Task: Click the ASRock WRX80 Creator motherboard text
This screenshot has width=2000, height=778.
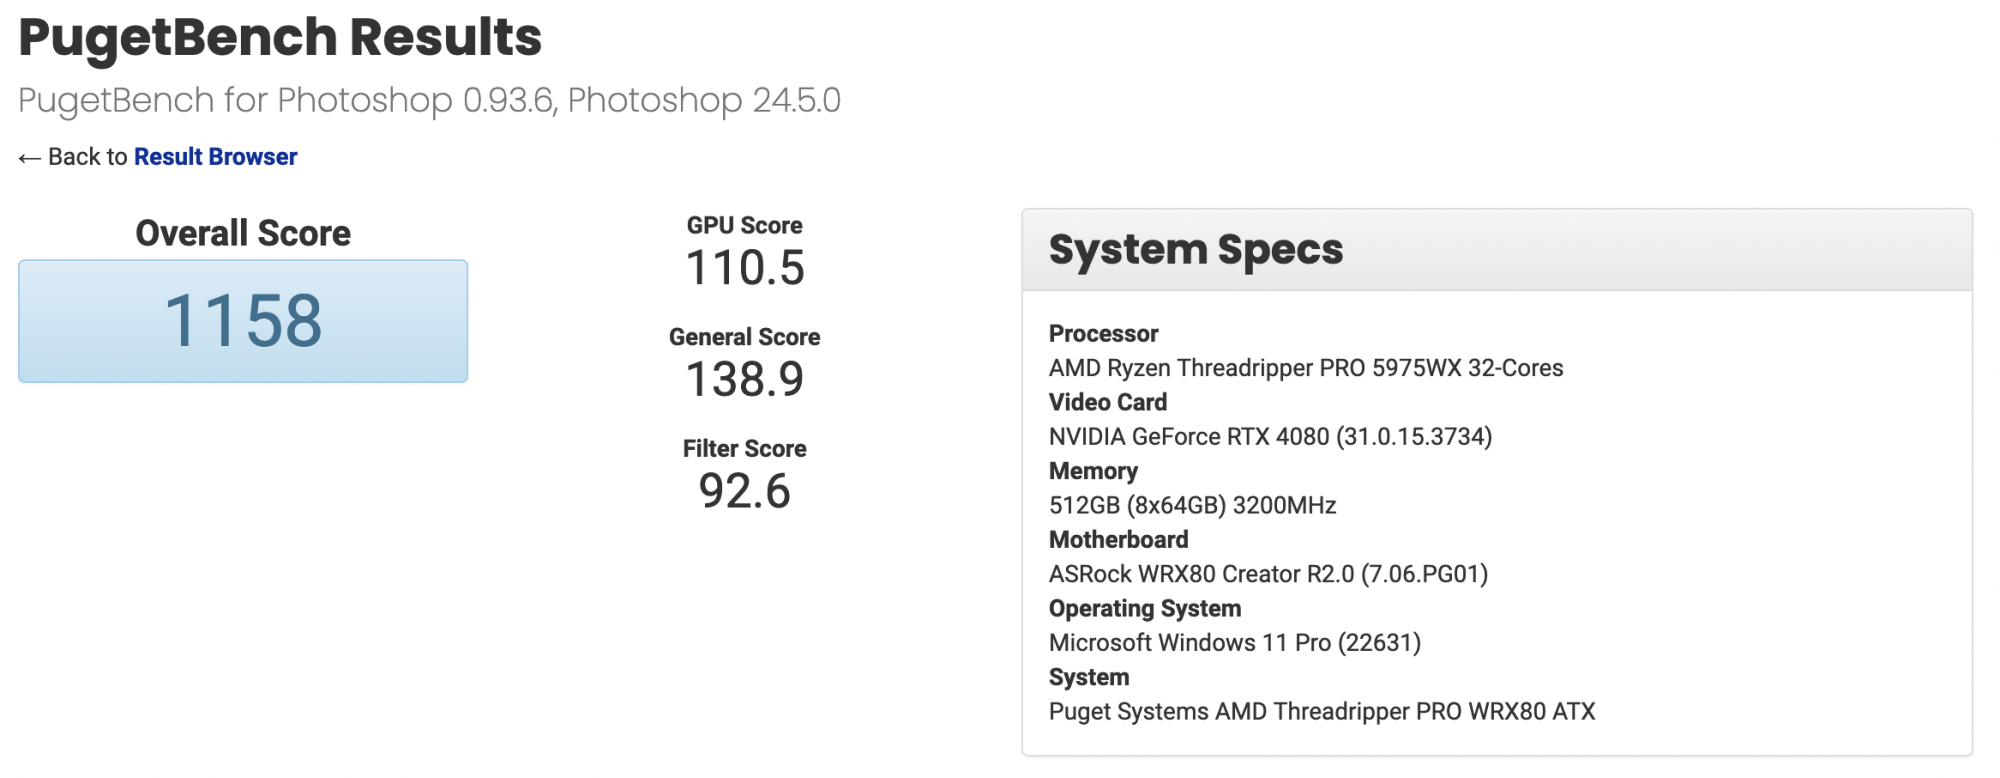Action: coord(1268,574)
